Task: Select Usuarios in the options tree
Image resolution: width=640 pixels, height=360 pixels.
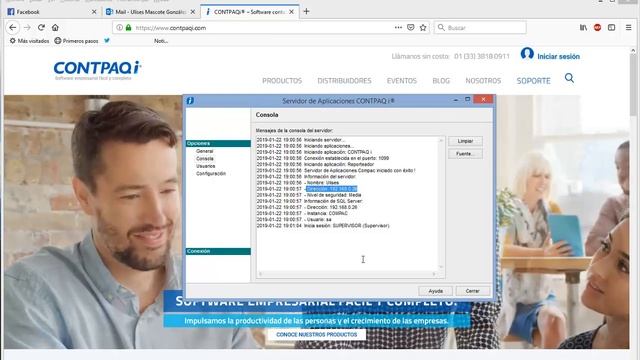Action: click(x=206, y=166)
